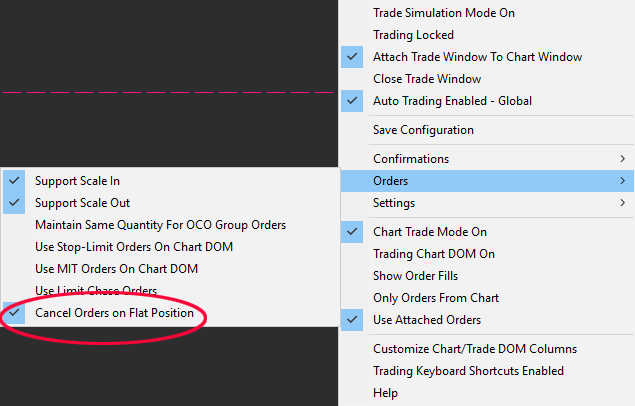Viewport: 635px width, 406px height.
Task: Enable Use Stop-Limit Orders On Chart DOM
Action: (134, 247)
